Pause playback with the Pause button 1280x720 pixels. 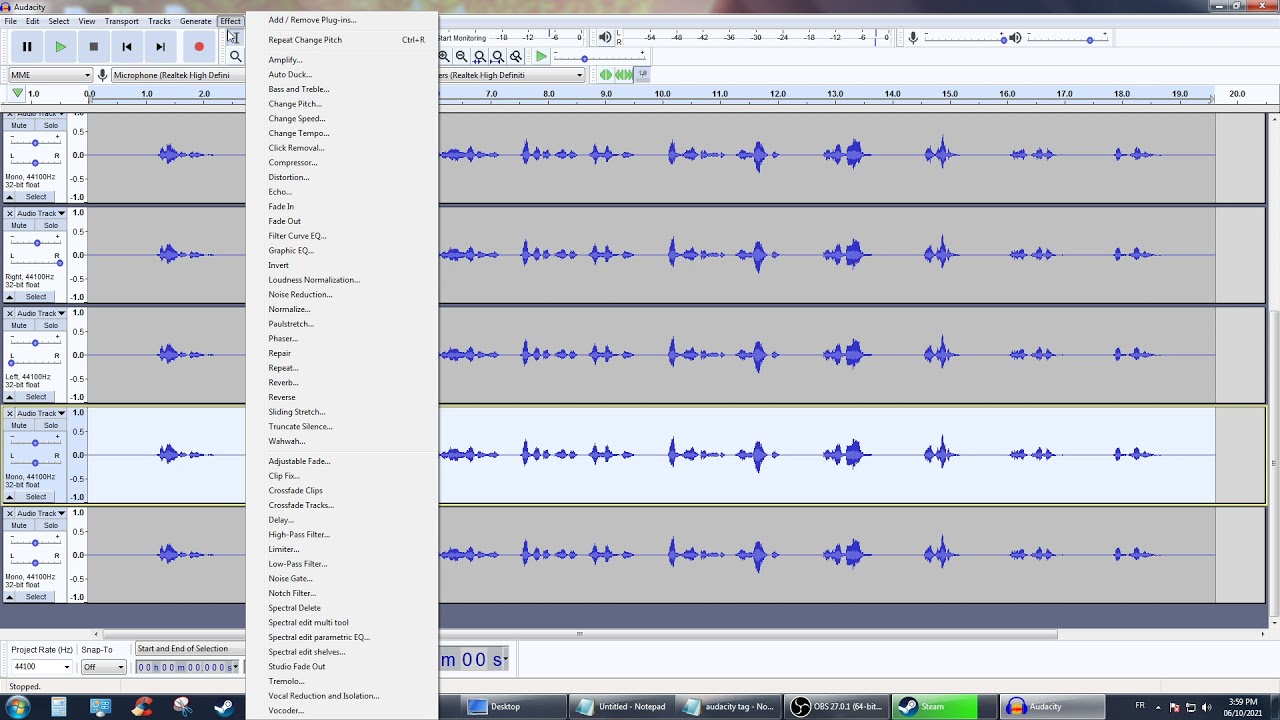27,46
